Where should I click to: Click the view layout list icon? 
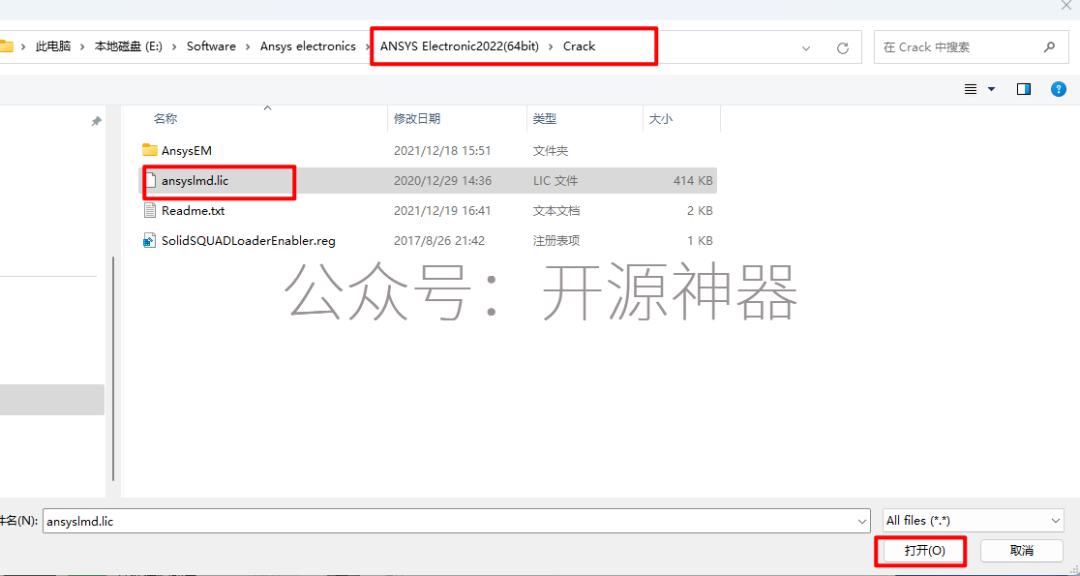(970, 89)
